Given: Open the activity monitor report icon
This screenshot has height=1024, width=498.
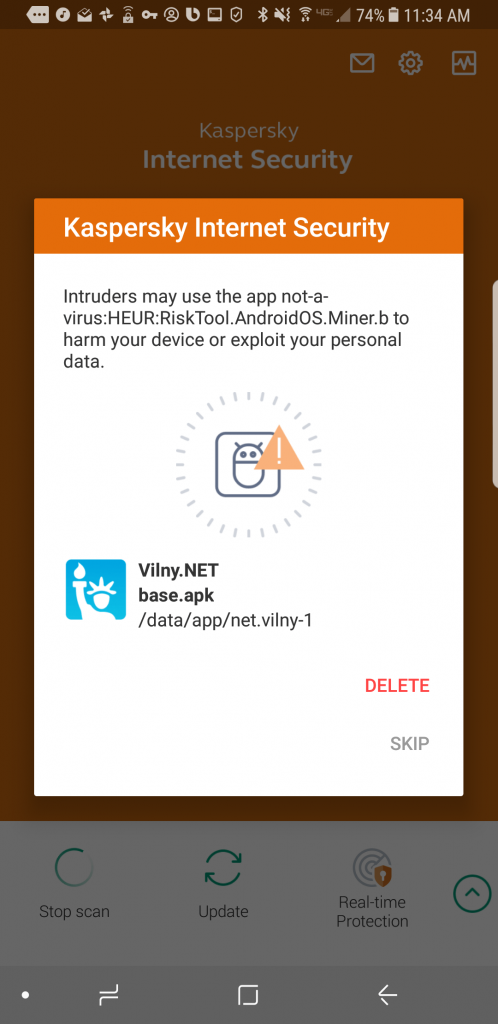Looking at the screenshot, I should [x=464, y=63].
